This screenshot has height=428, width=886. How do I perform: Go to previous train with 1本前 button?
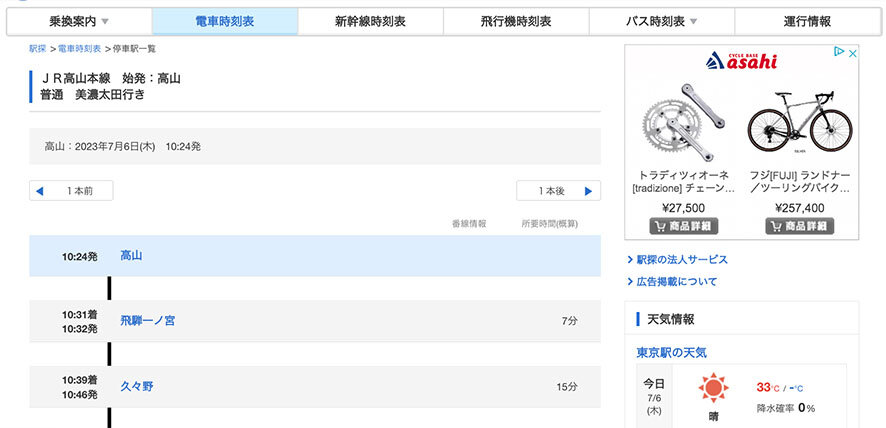coord(71,191)
